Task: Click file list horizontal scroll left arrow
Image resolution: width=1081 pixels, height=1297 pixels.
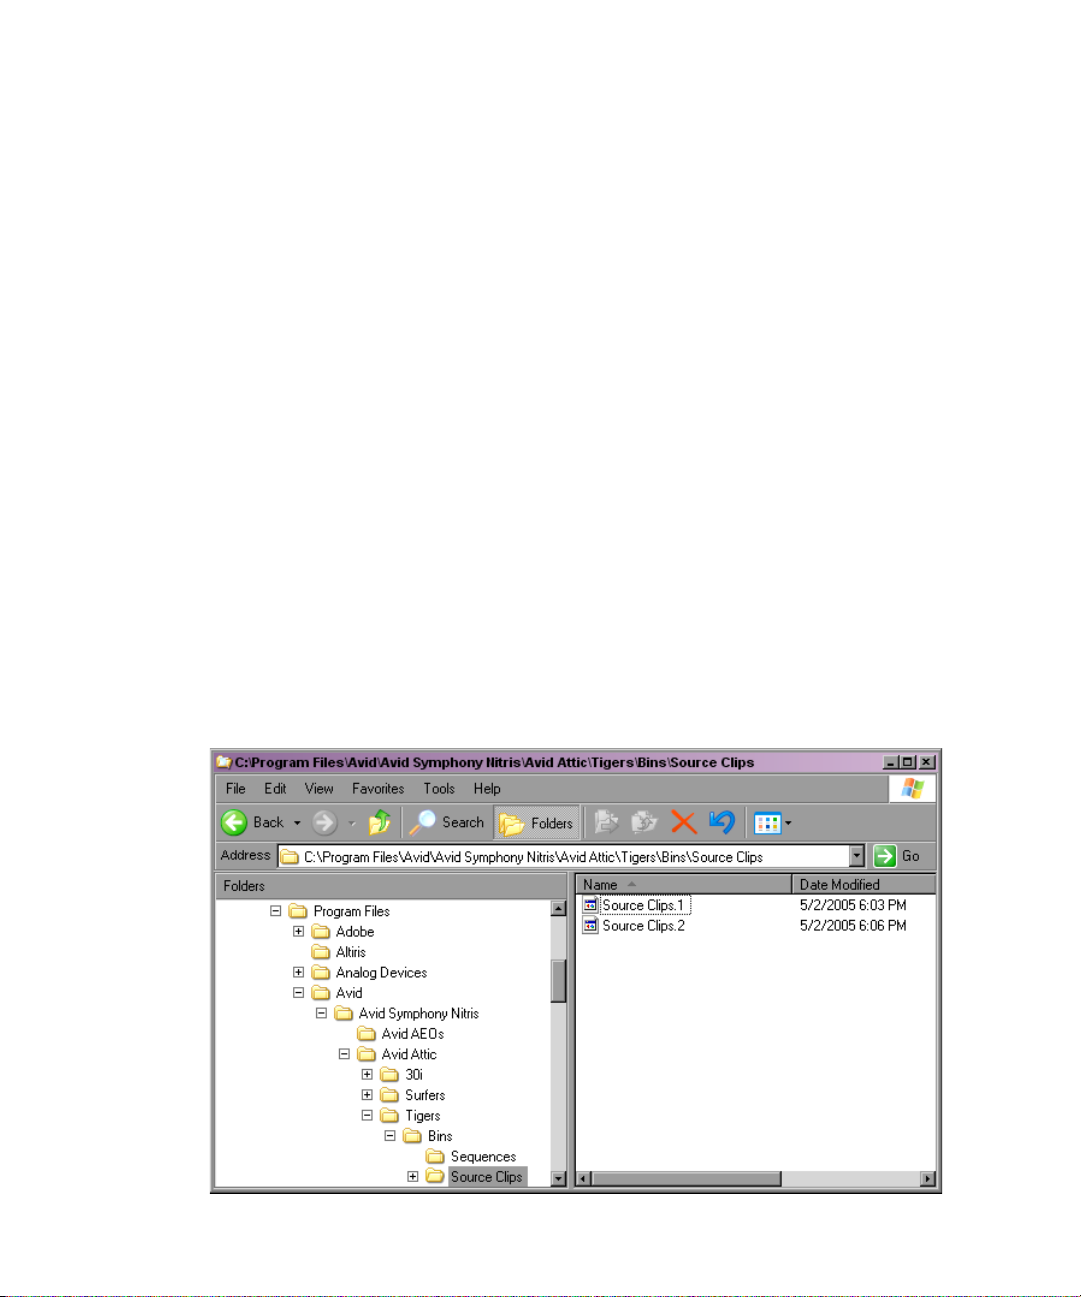Action: click(x=585, y=1179)
